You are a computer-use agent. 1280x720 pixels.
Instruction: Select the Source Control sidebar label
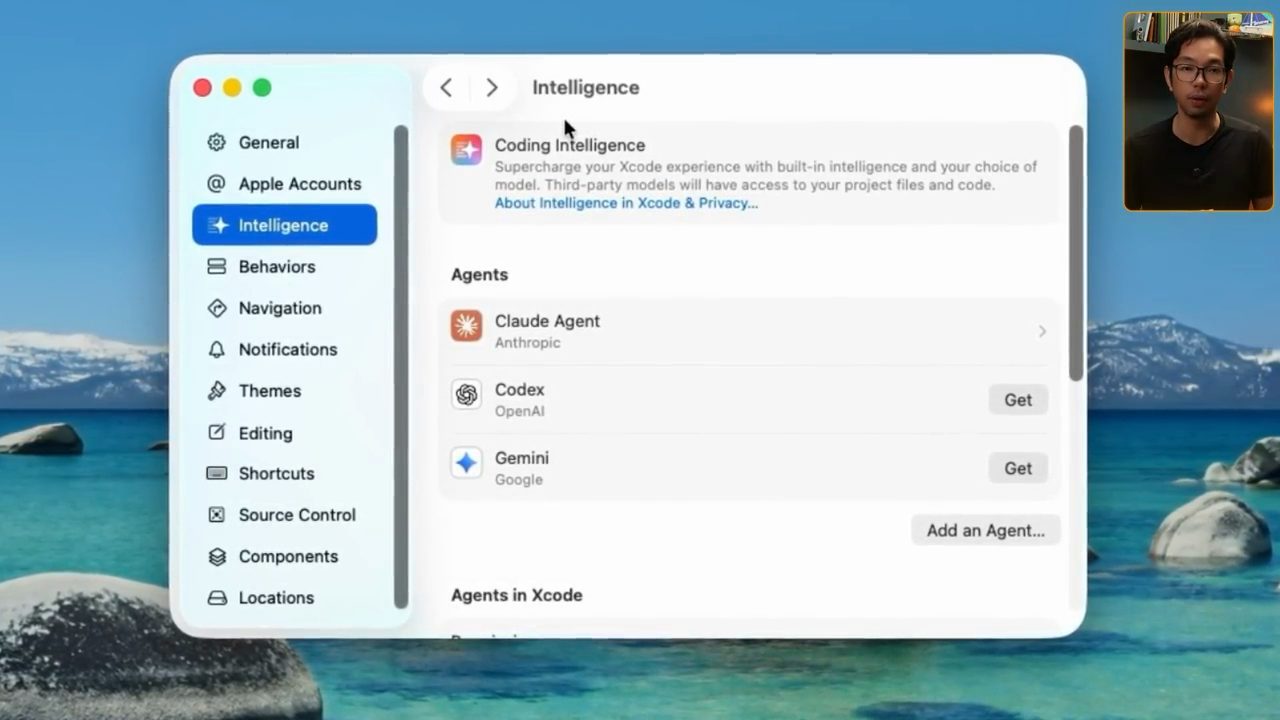297,515
